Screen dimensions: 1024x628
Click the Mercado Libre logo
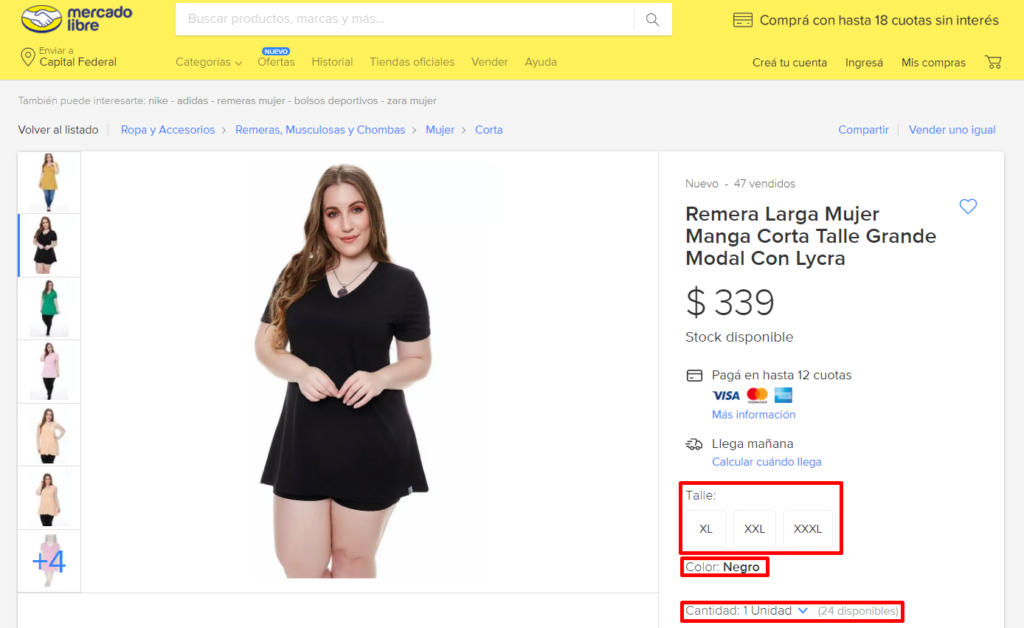pyautogui.click(x=76, y=20)
